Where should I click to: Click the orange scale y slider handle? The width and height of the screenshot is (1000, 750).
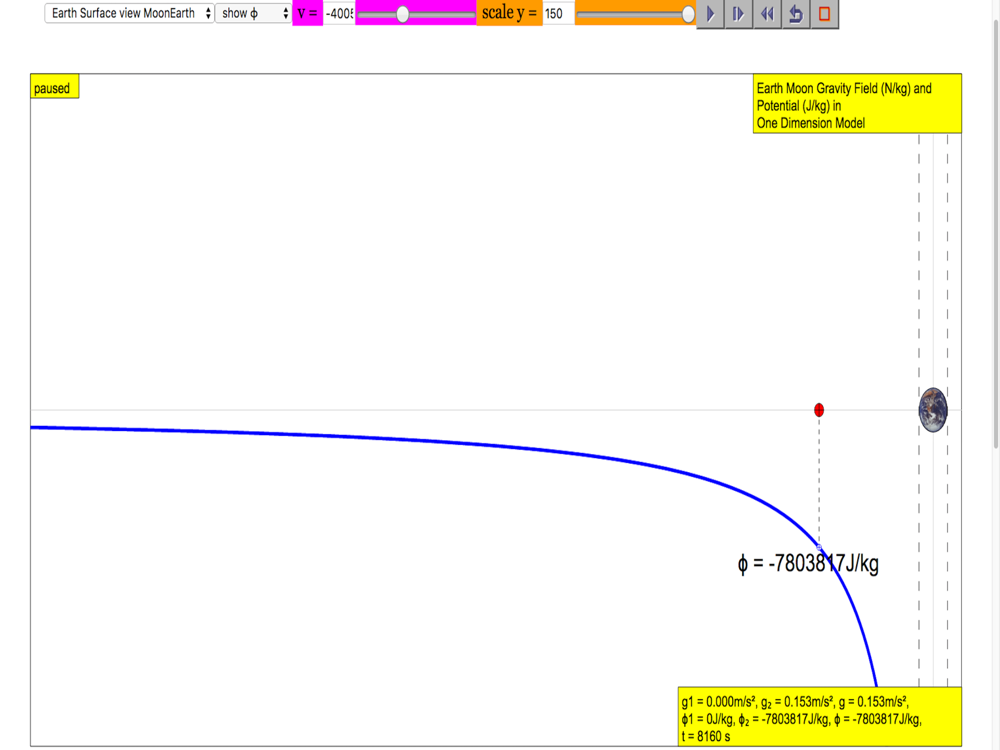click(688, 14)
